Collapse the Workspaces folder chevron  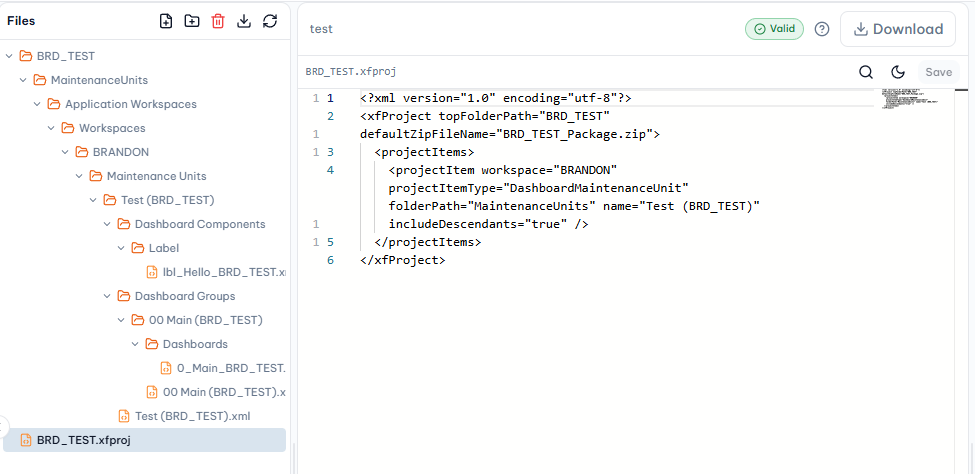(51, 128)
